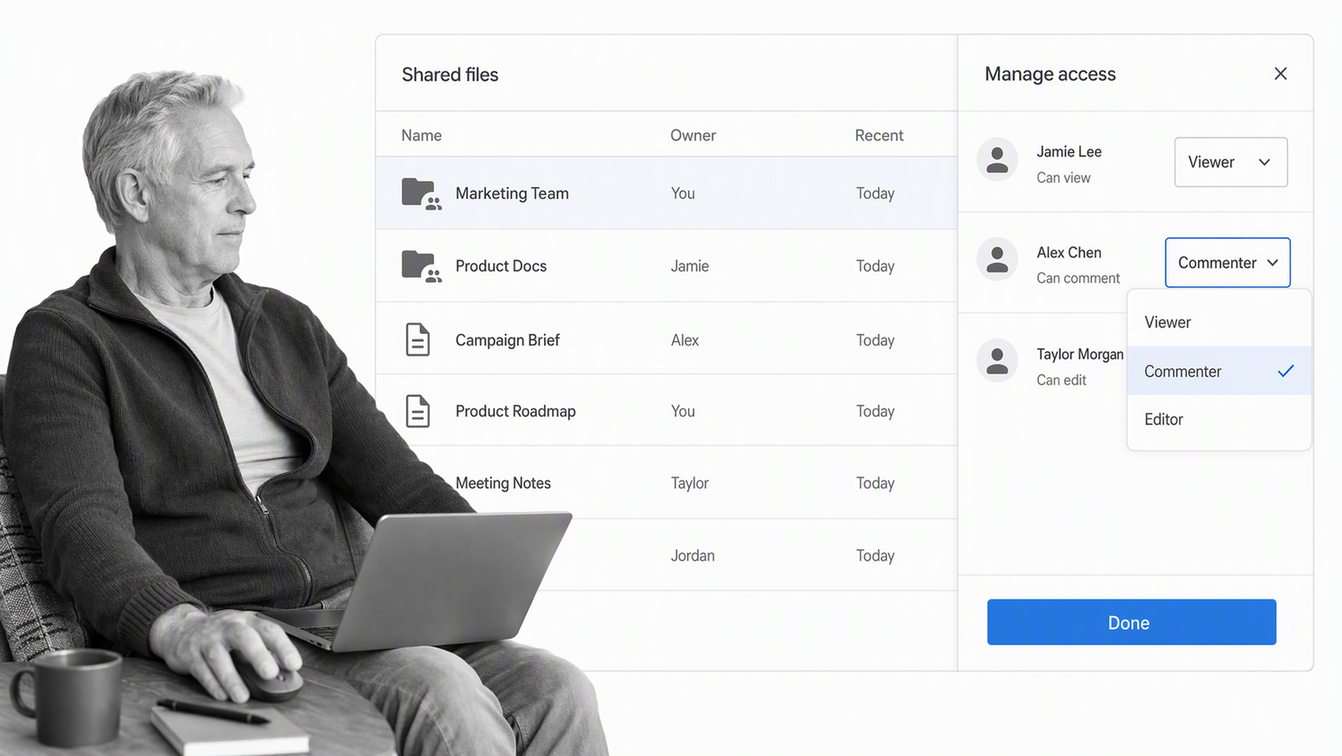
Task: Click the Taylor owner cell
Action: tap(690, 483)
